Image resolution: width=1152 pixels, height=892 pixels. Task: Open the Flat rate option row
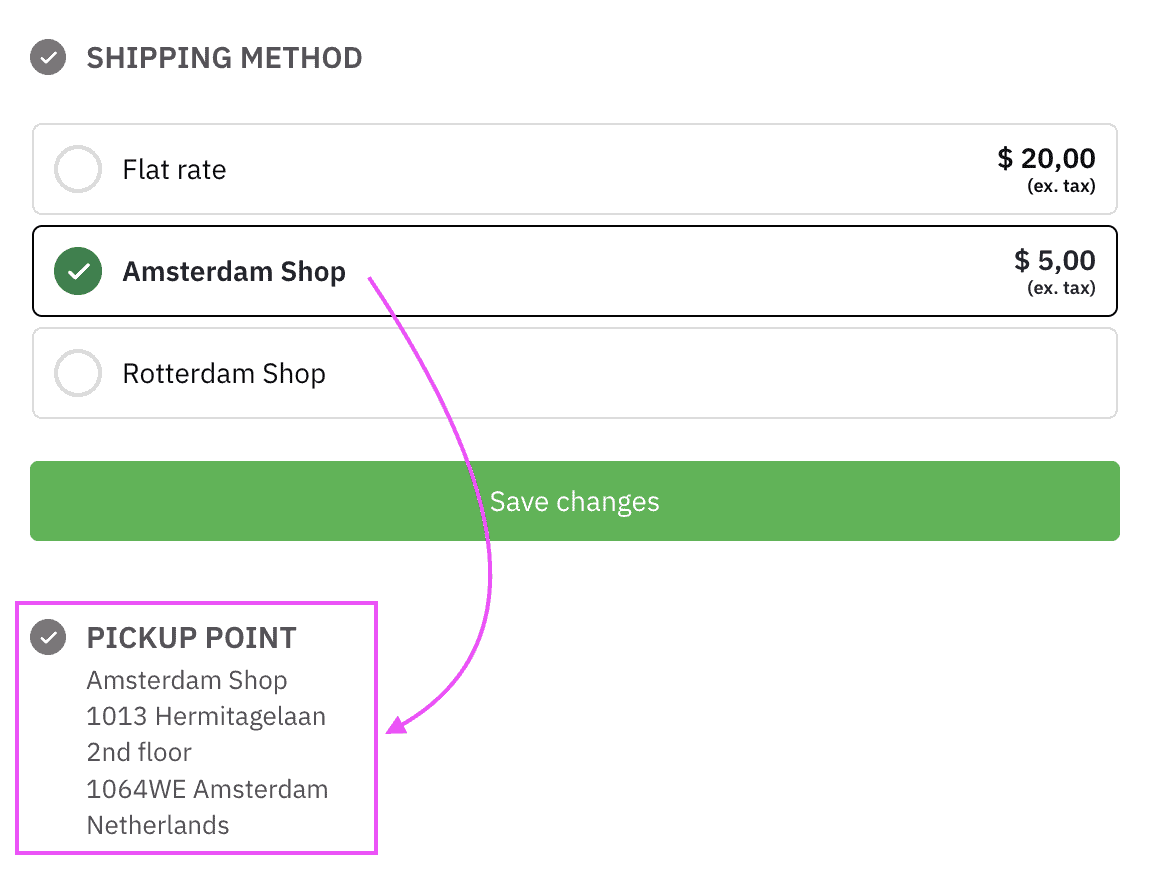tap(574, 169)
